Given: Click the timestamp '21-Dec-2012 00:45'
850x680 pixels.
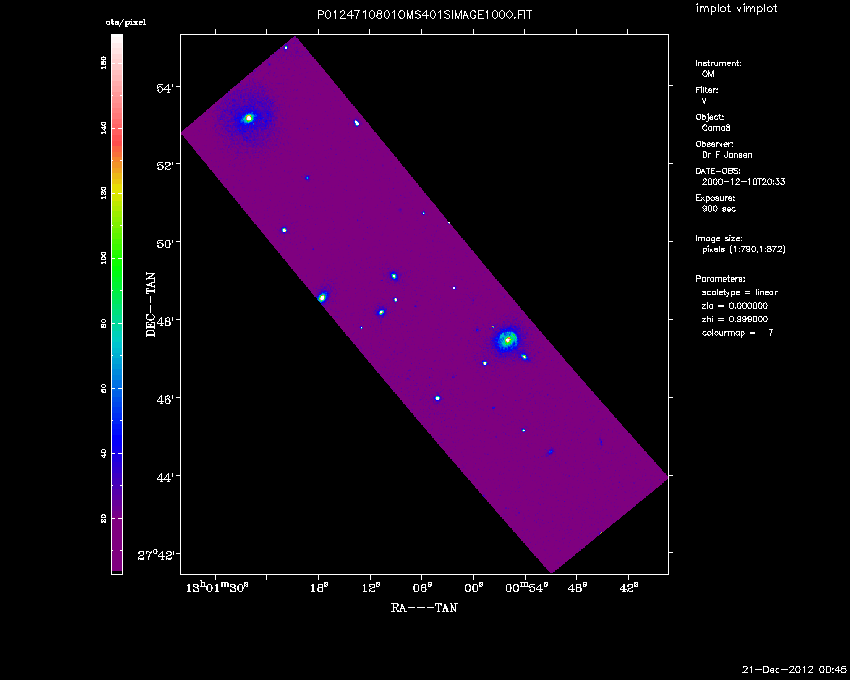Looking at the screenshot, I should 794,670.
